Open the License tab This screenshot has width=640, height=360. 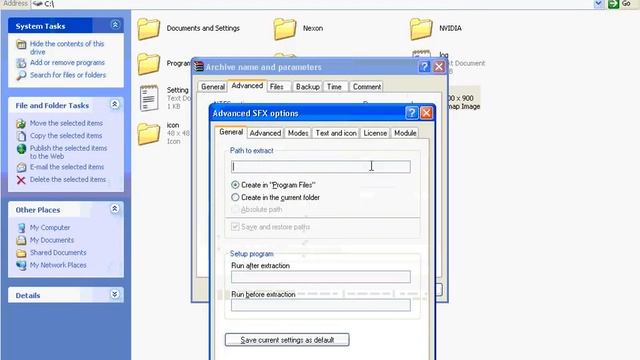[x=375, y=133]
